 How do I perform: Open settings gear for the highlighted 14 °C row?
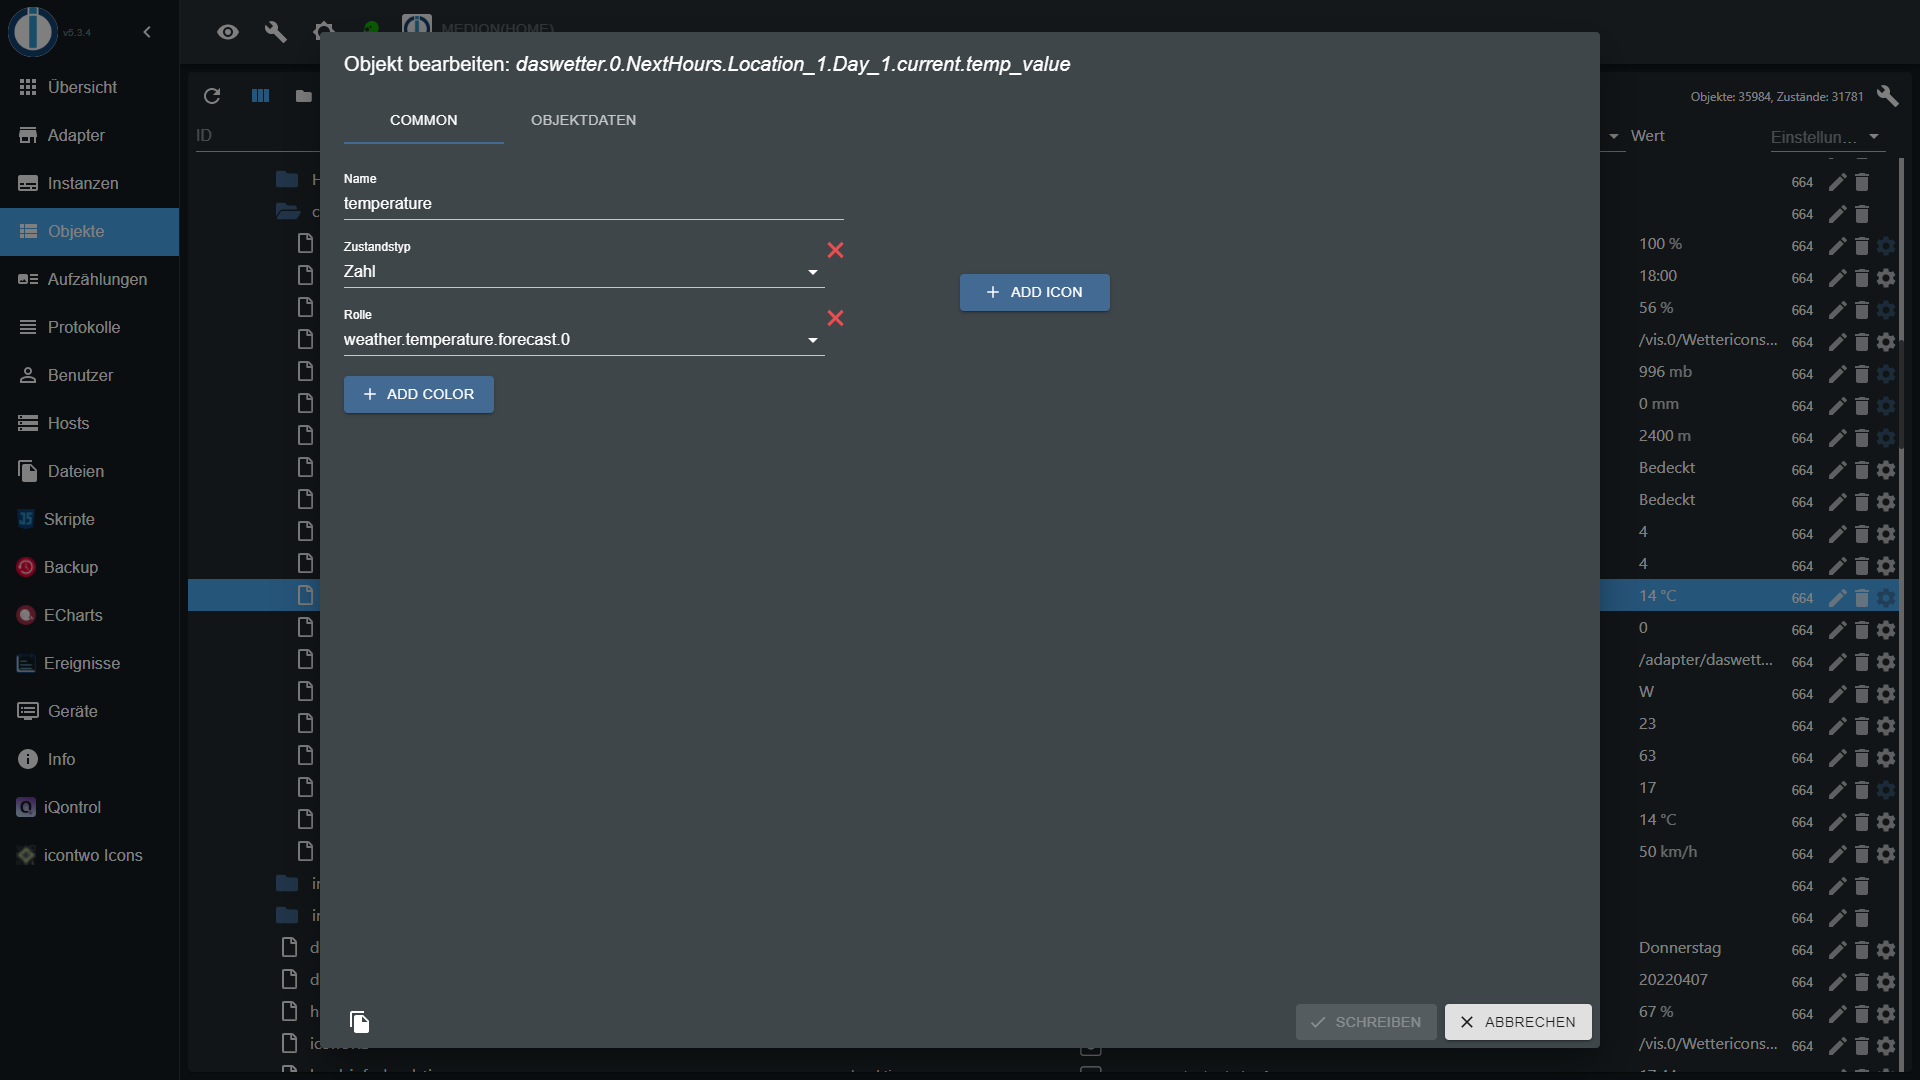pos(1886,598)
